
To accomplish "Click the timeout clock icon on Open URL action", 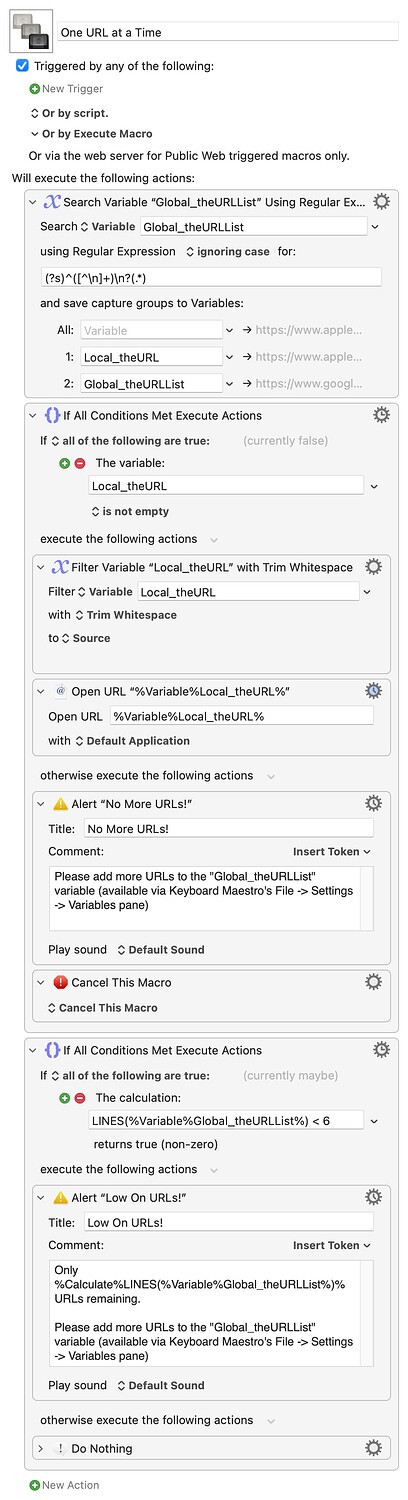I will tap(373, 691).
